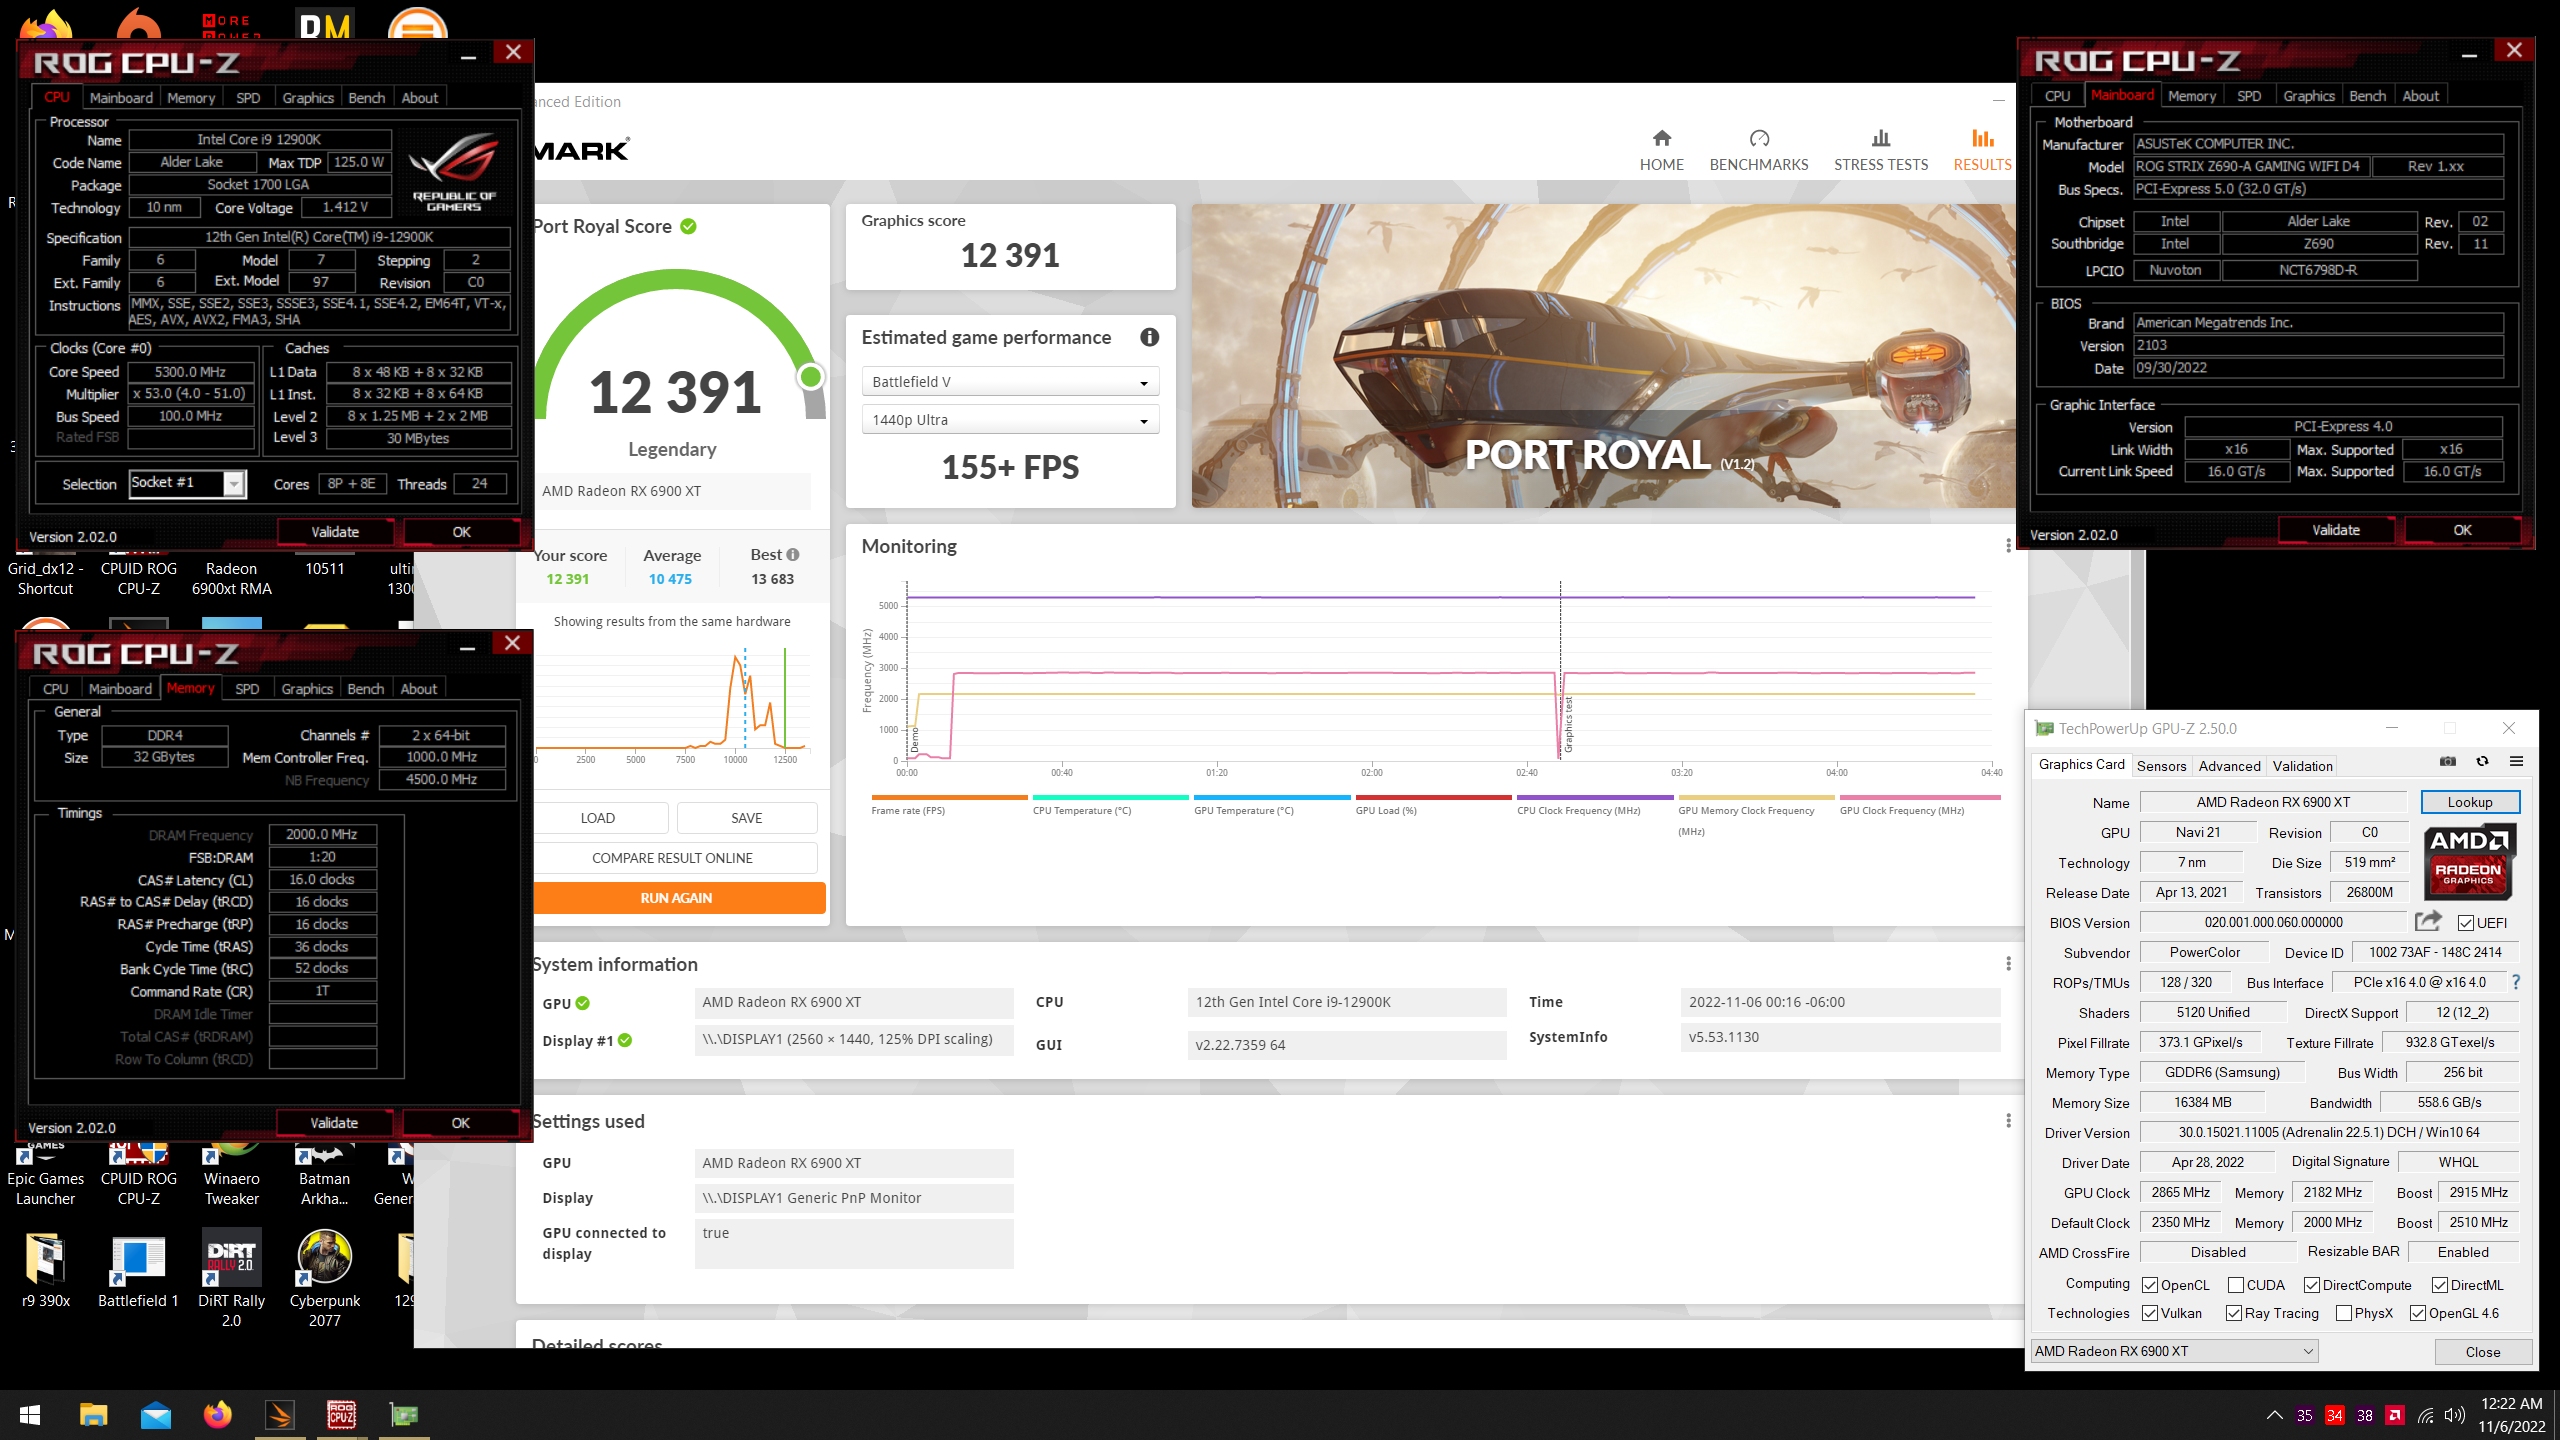The width and height of the screenshot is (2560, 1440).
Task: Click CPU Temperature teal legend bar
Action: click(x=1110, y=797)
